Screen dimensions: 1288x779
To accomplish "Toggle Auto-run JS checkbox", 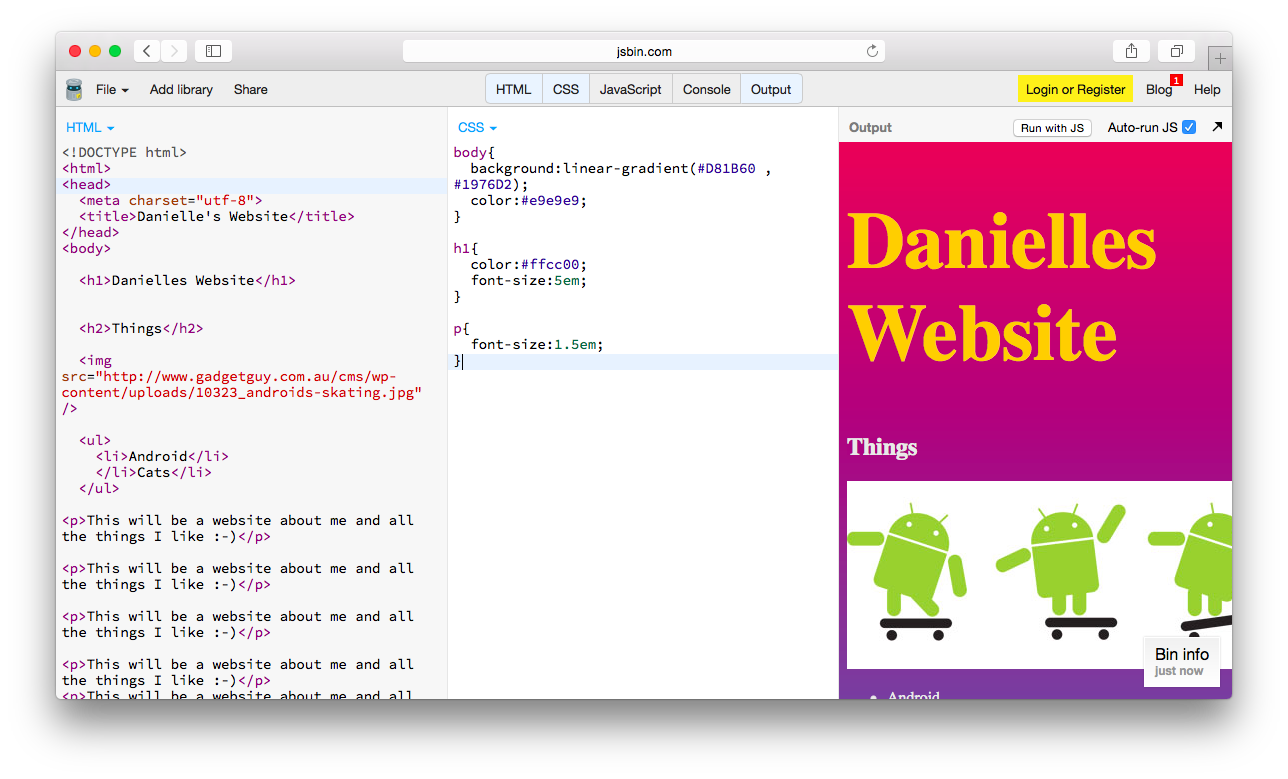I will click(x=1189, y=127).
